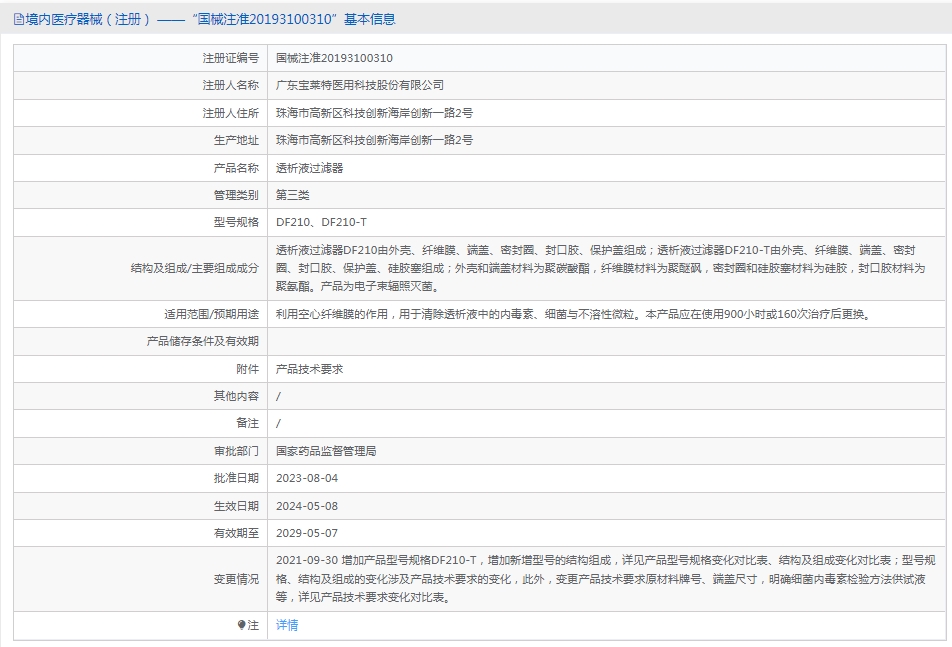Click the approval department 国家药品监督管理局
This screenshot has width=952, height=647.
tap(326, 451)
